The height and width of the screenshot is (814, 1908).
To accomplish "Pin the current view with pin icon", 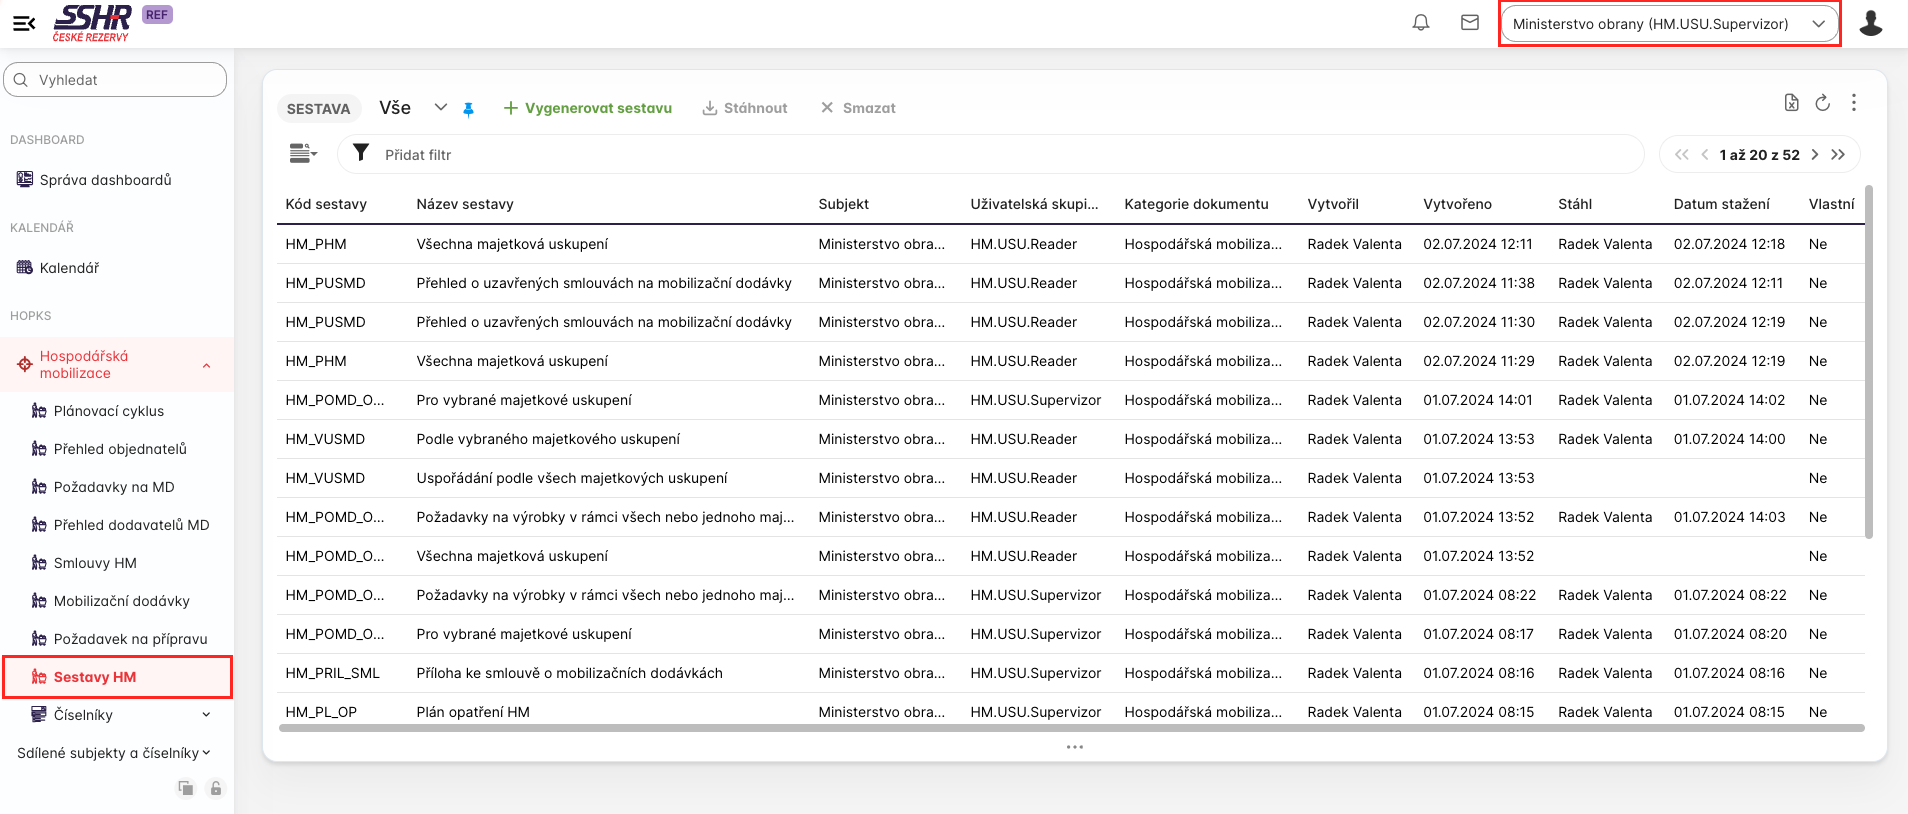I will click(x=468, y=109).
